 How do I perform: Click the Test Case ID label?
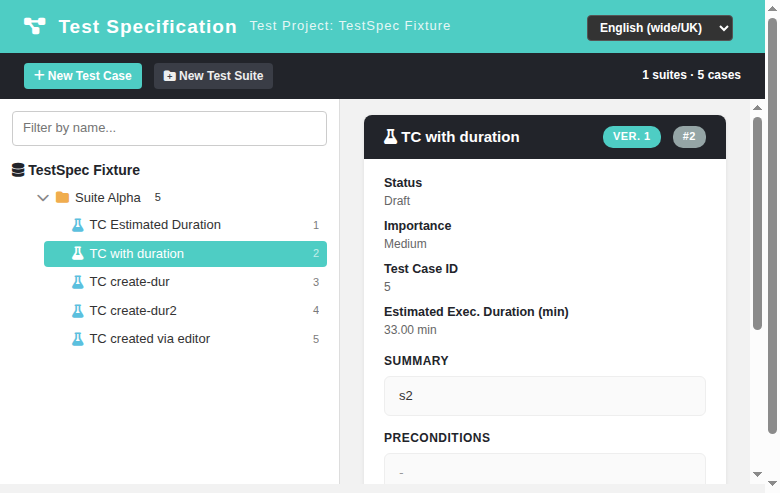[421, 269]
